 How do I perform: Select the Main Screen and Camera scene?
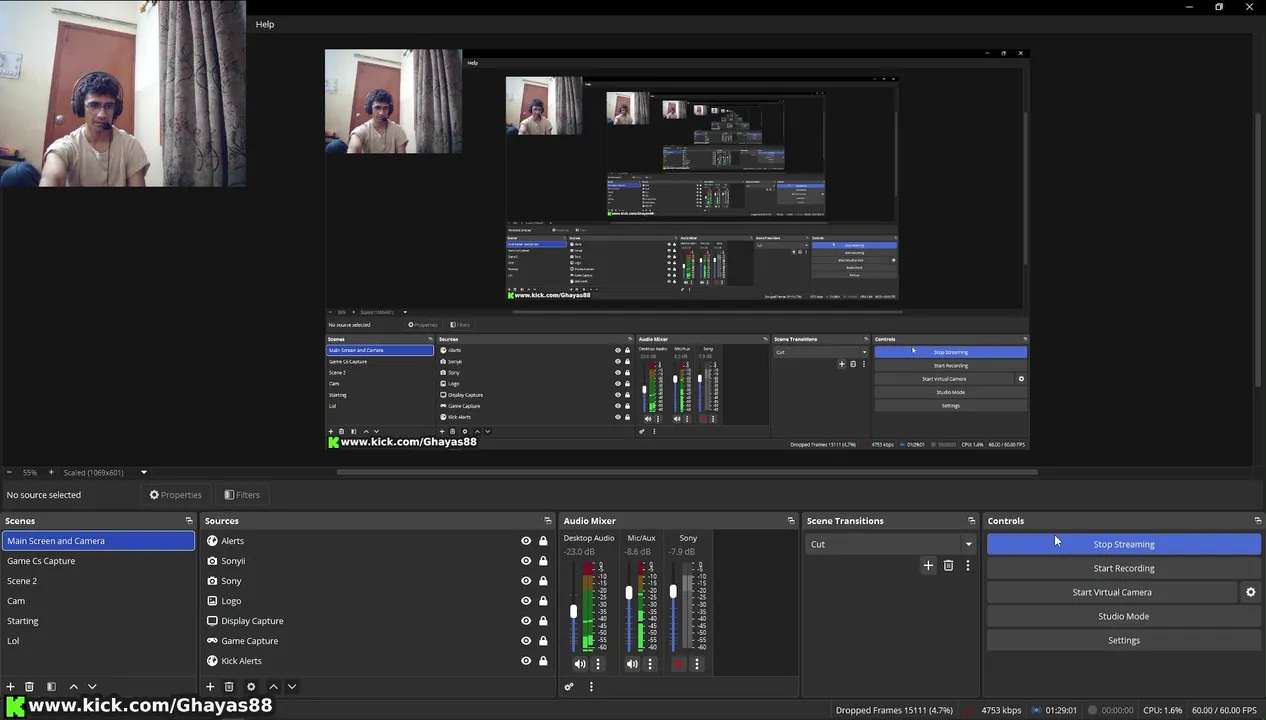click(99, 541)
